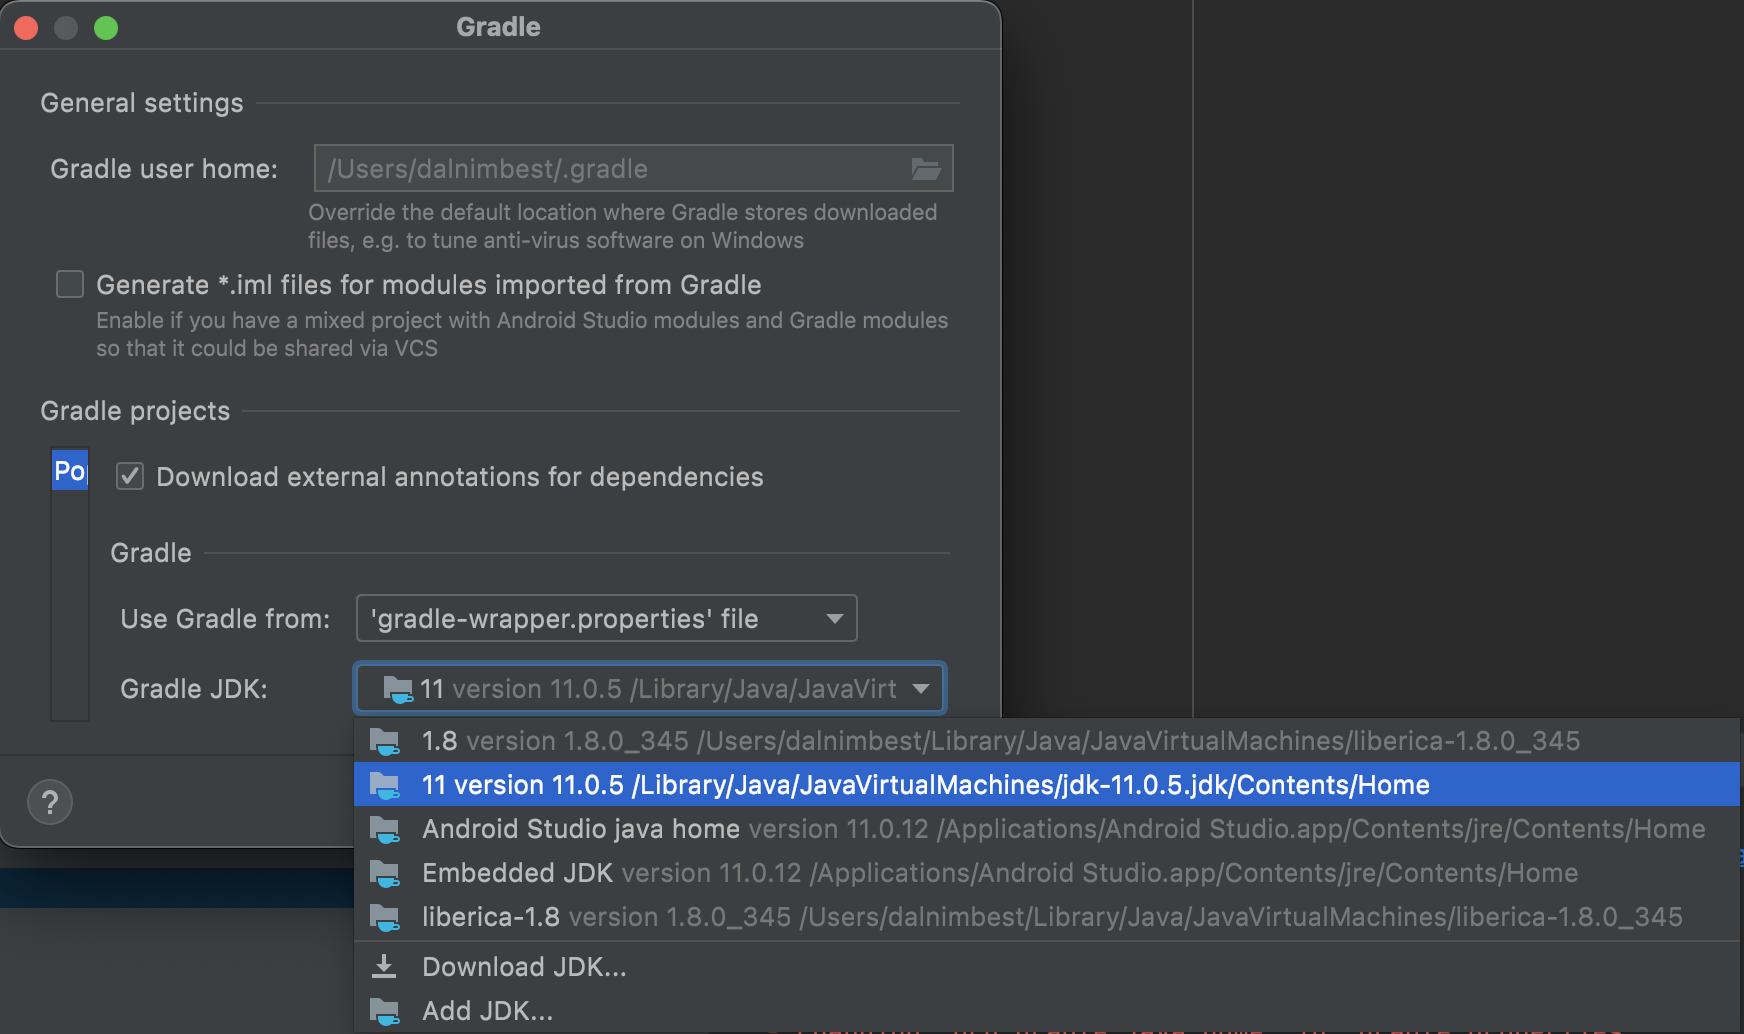The height and width of the screenshot is (1034, 1744).
Task: Click the download arrow icon beside Download JDK
Action: [x=384, y=967]
